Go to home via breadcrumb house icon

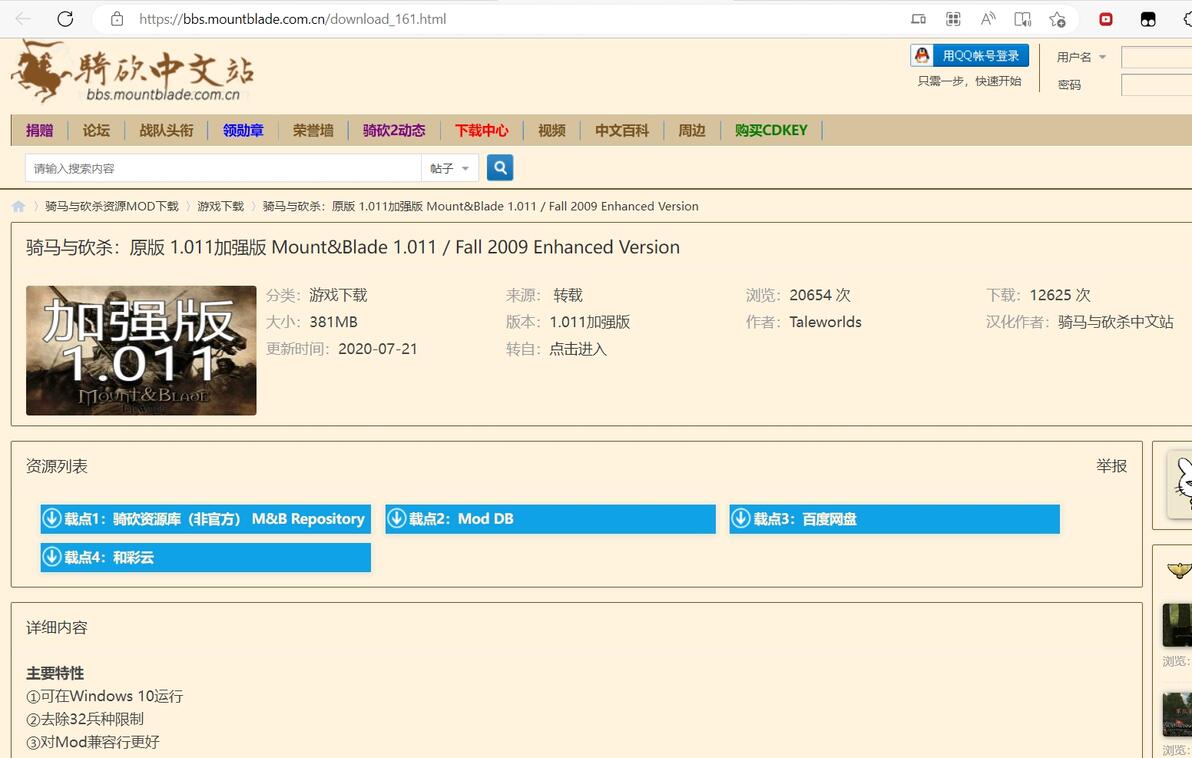point(18,206)
